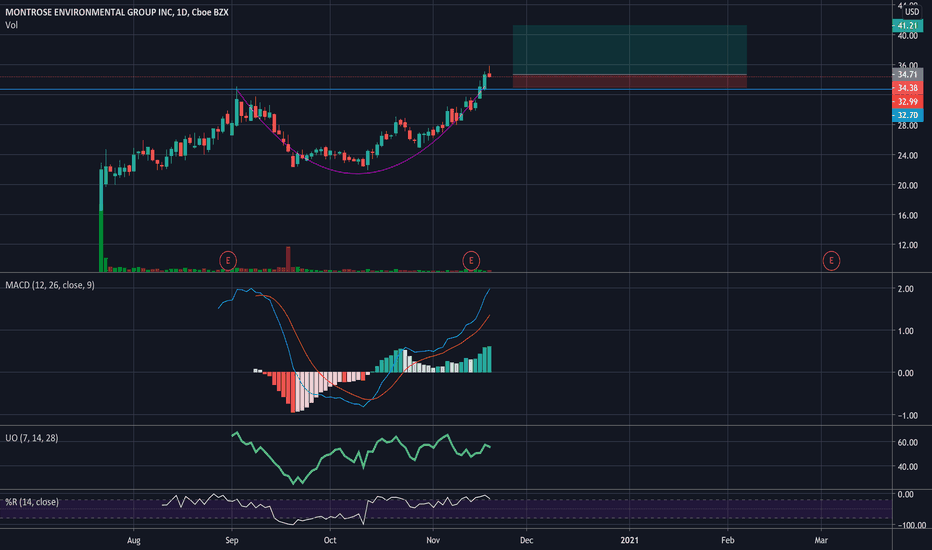This screenshot has height=550, width=932.
Task: Click the Nov label on time axis
Action: click(x=433, y=540)
